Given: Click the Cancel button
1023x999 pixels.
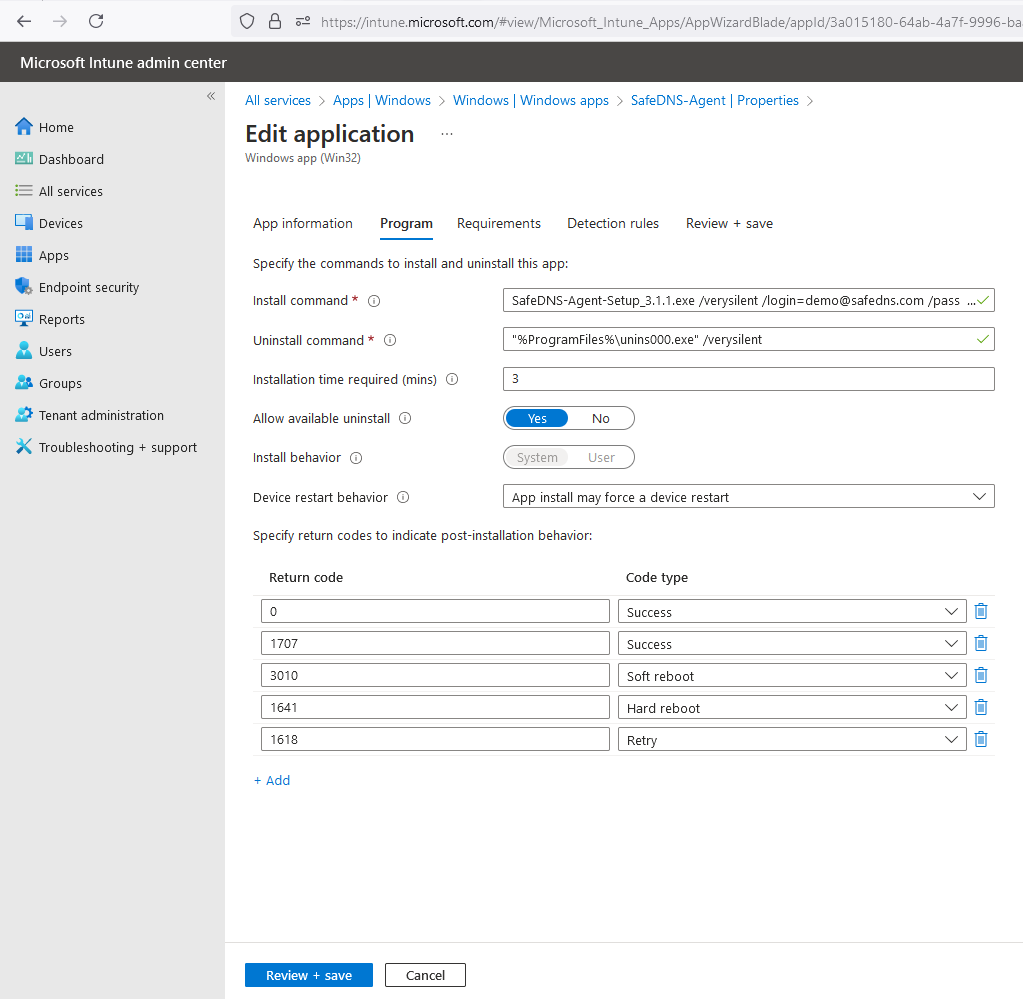Looking at the screenshot, I should pos(425,975).
